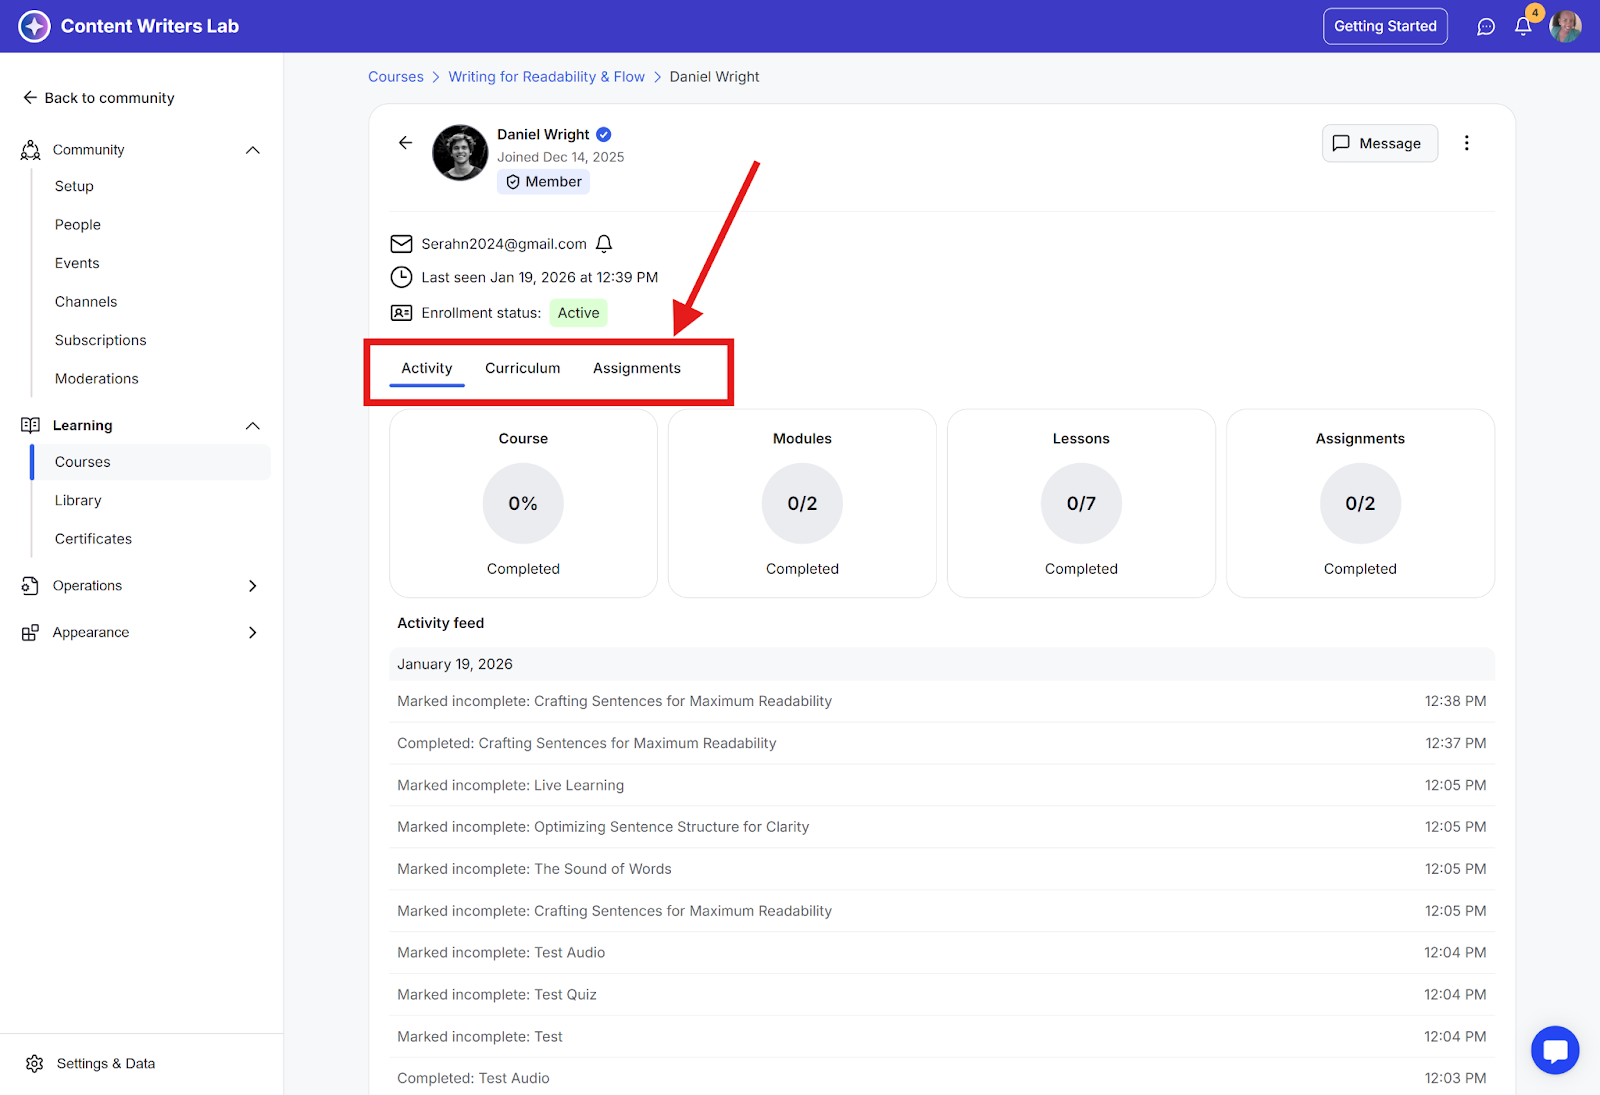
Task: Collapse the Community section chevron
Action: [x=253, y=150]
